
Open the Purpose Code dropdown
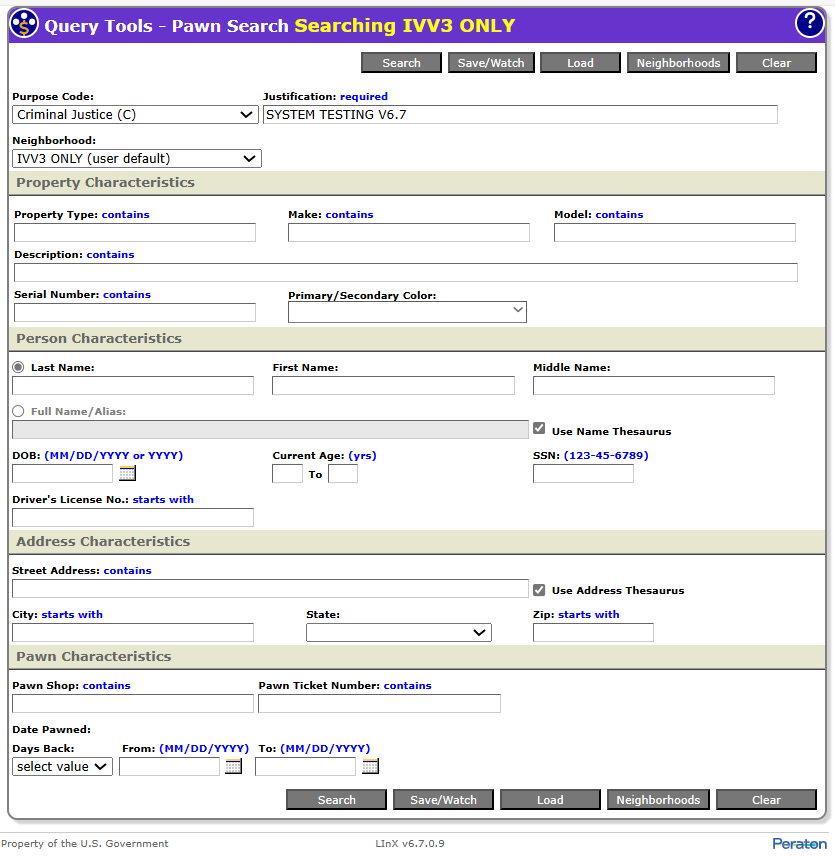tap(135, 115)
